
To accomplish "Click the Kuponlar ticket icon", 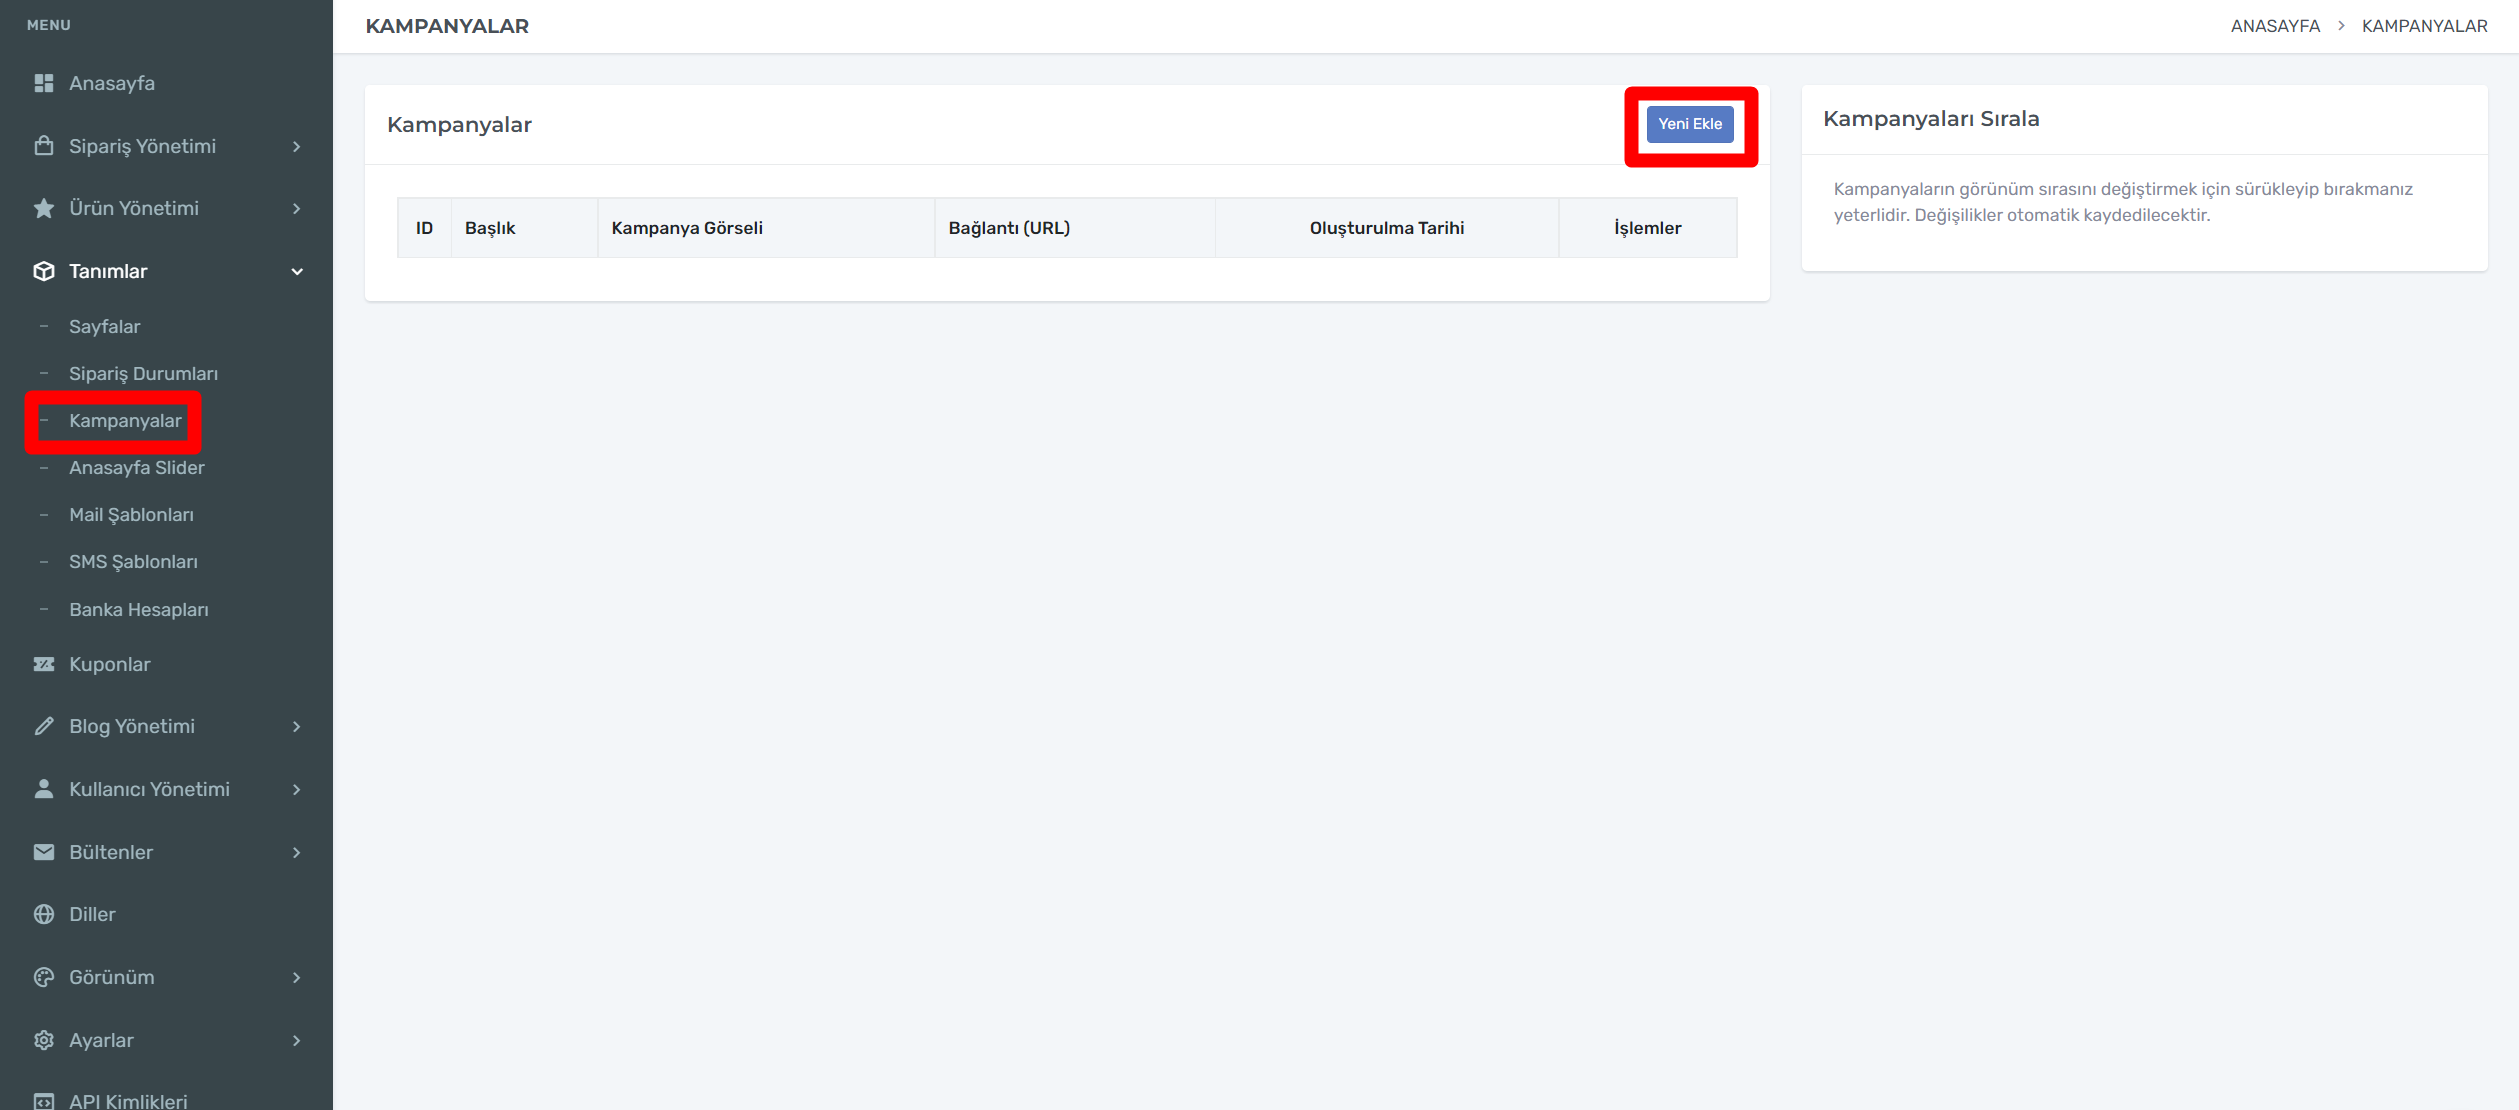I will click(43, 664).
